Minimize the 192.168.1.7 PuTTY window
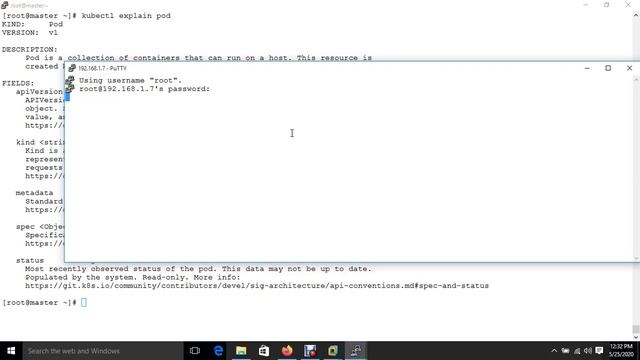640x360 pixels. pos(587,68)
